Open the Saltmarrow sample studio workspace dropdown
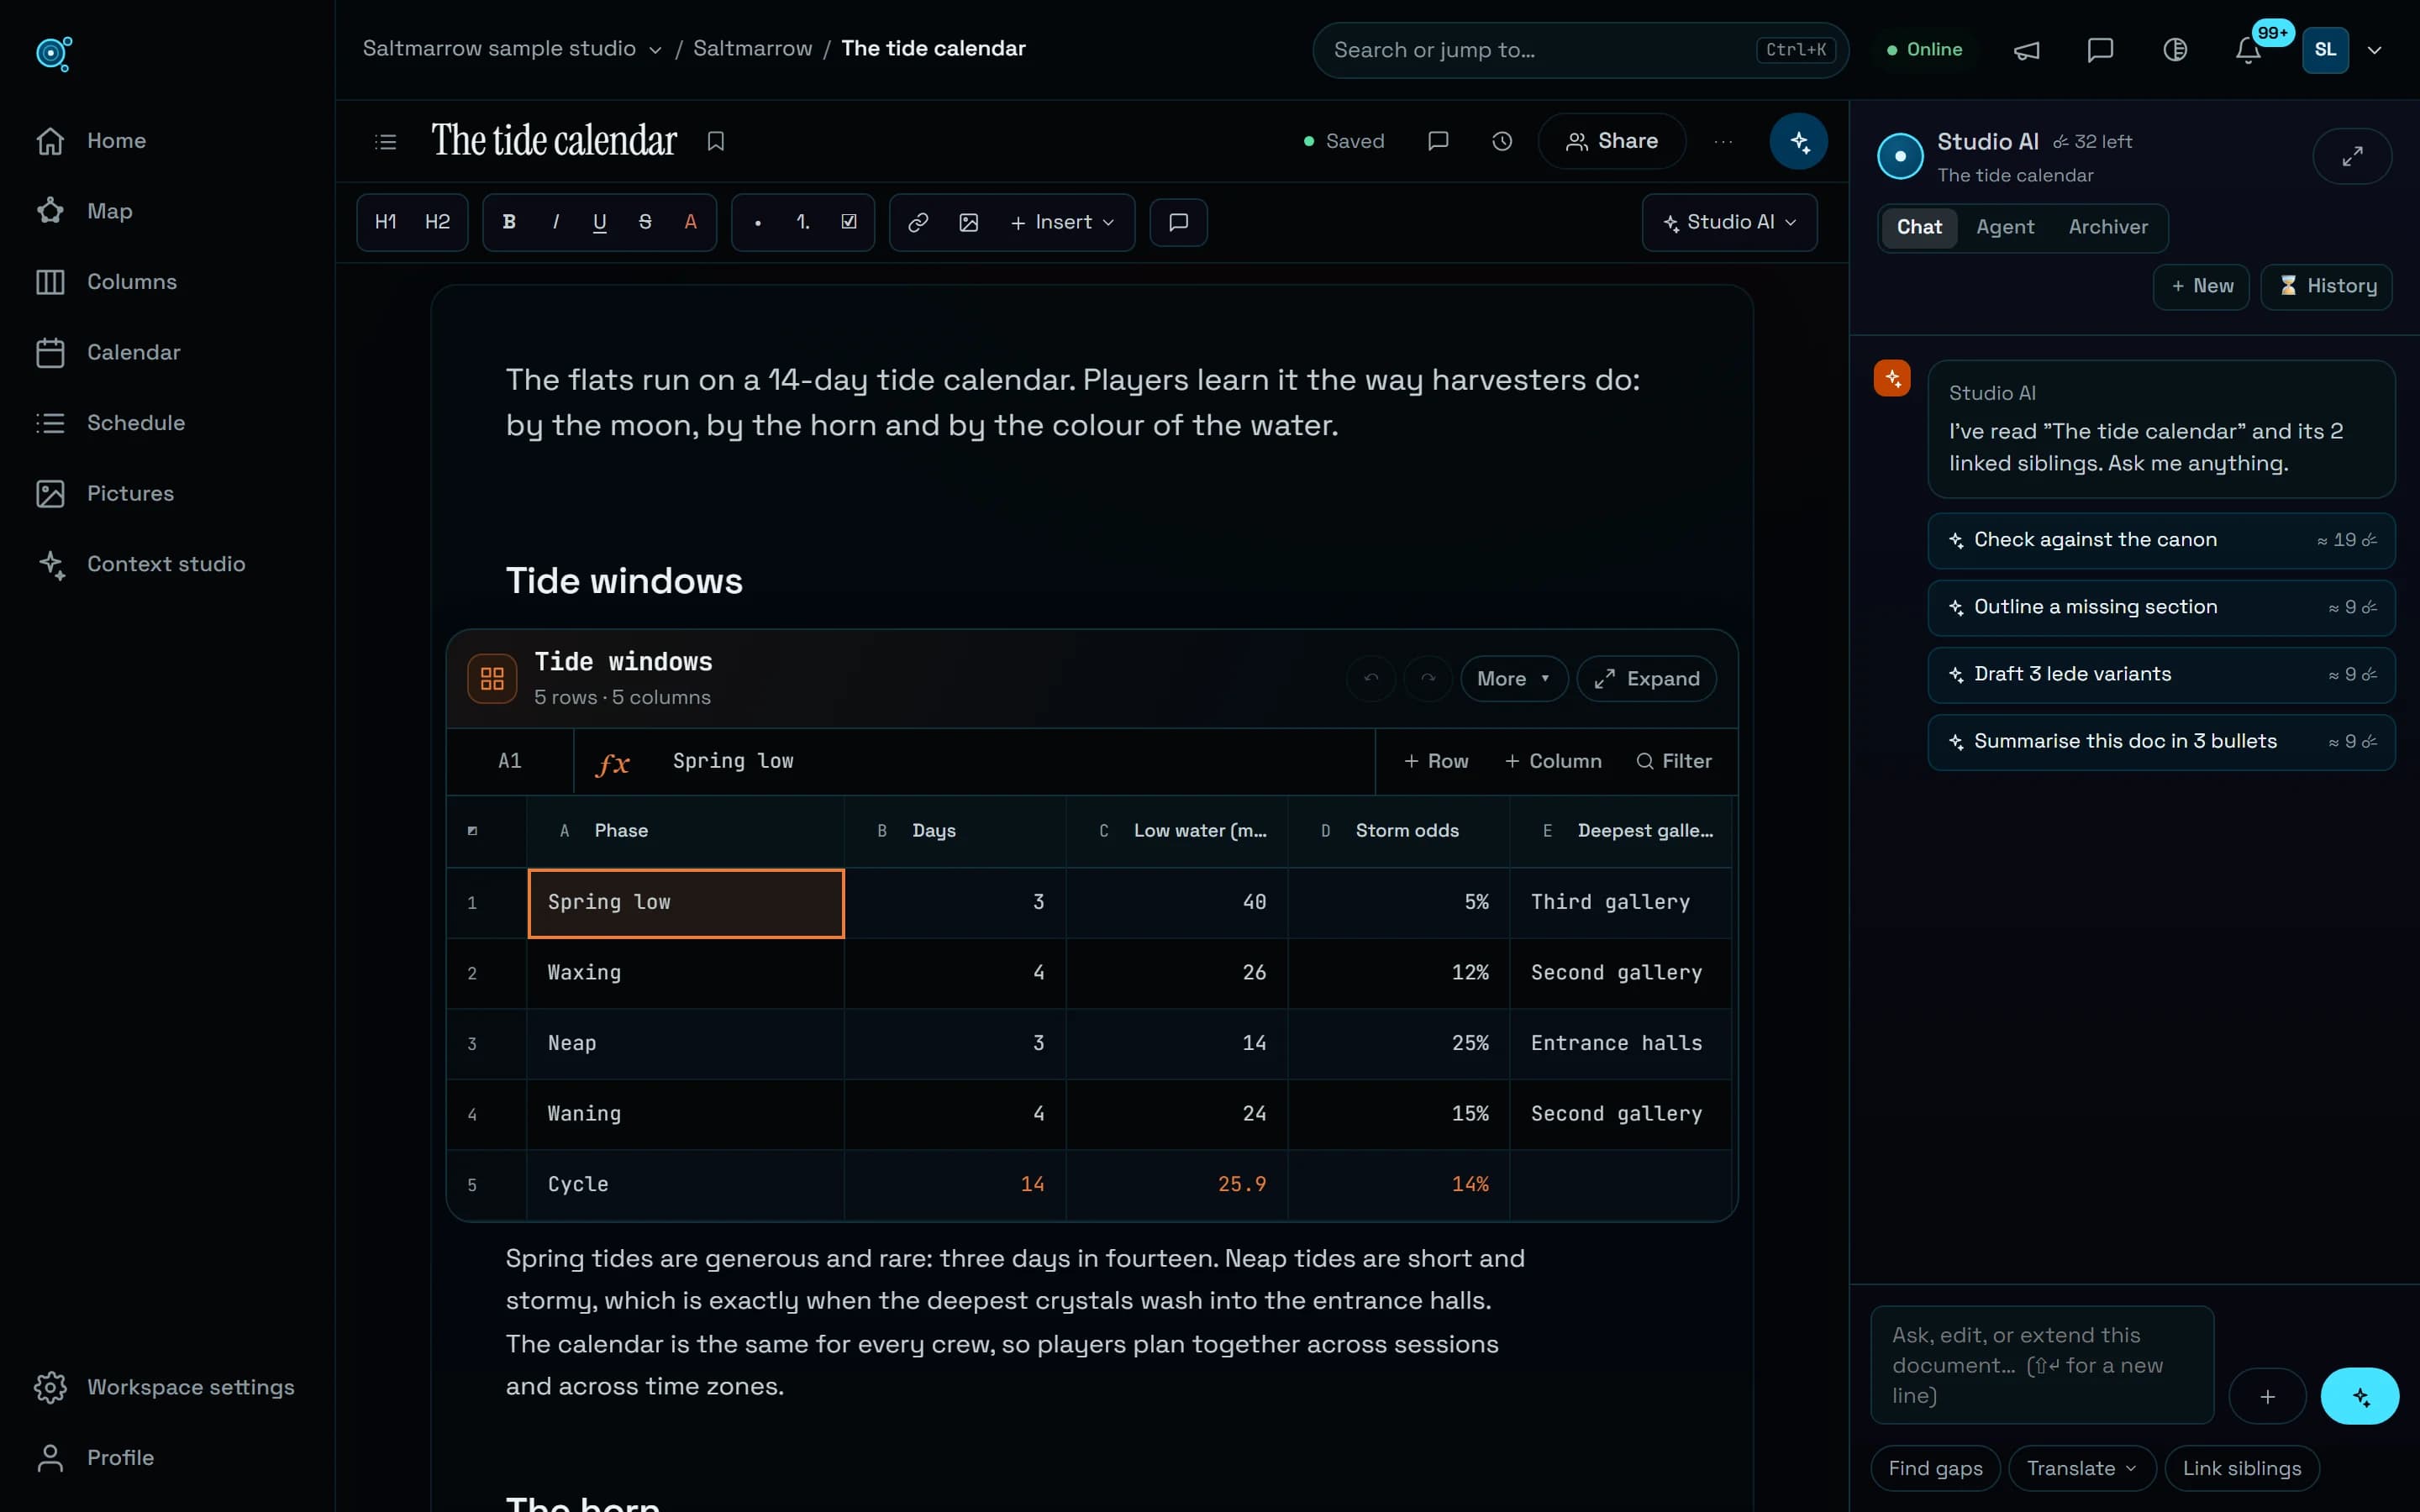The image size is (2420, 1512). [x=511, y=49]
